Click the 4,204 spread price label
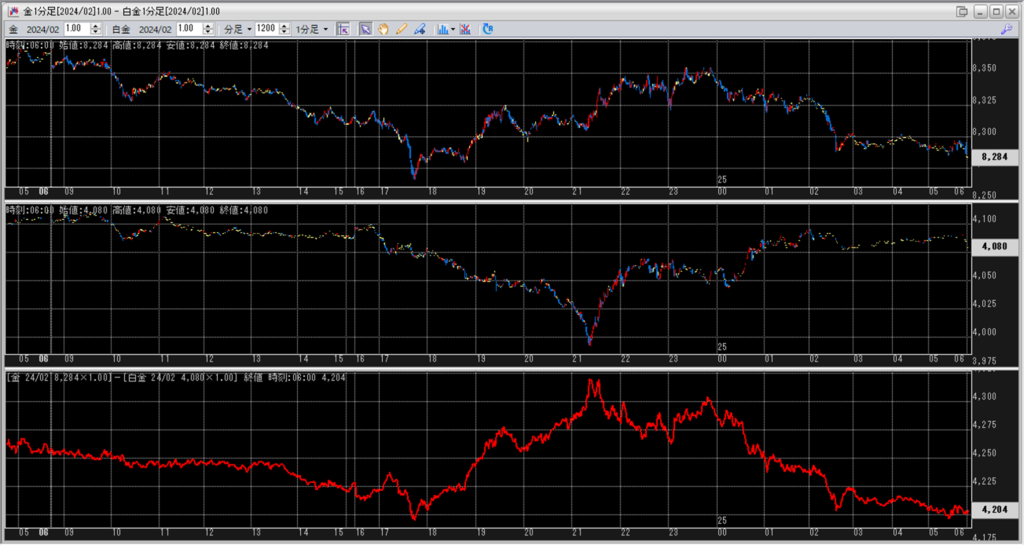Screen dimensions: 1024x545 (x=994, y=509)
